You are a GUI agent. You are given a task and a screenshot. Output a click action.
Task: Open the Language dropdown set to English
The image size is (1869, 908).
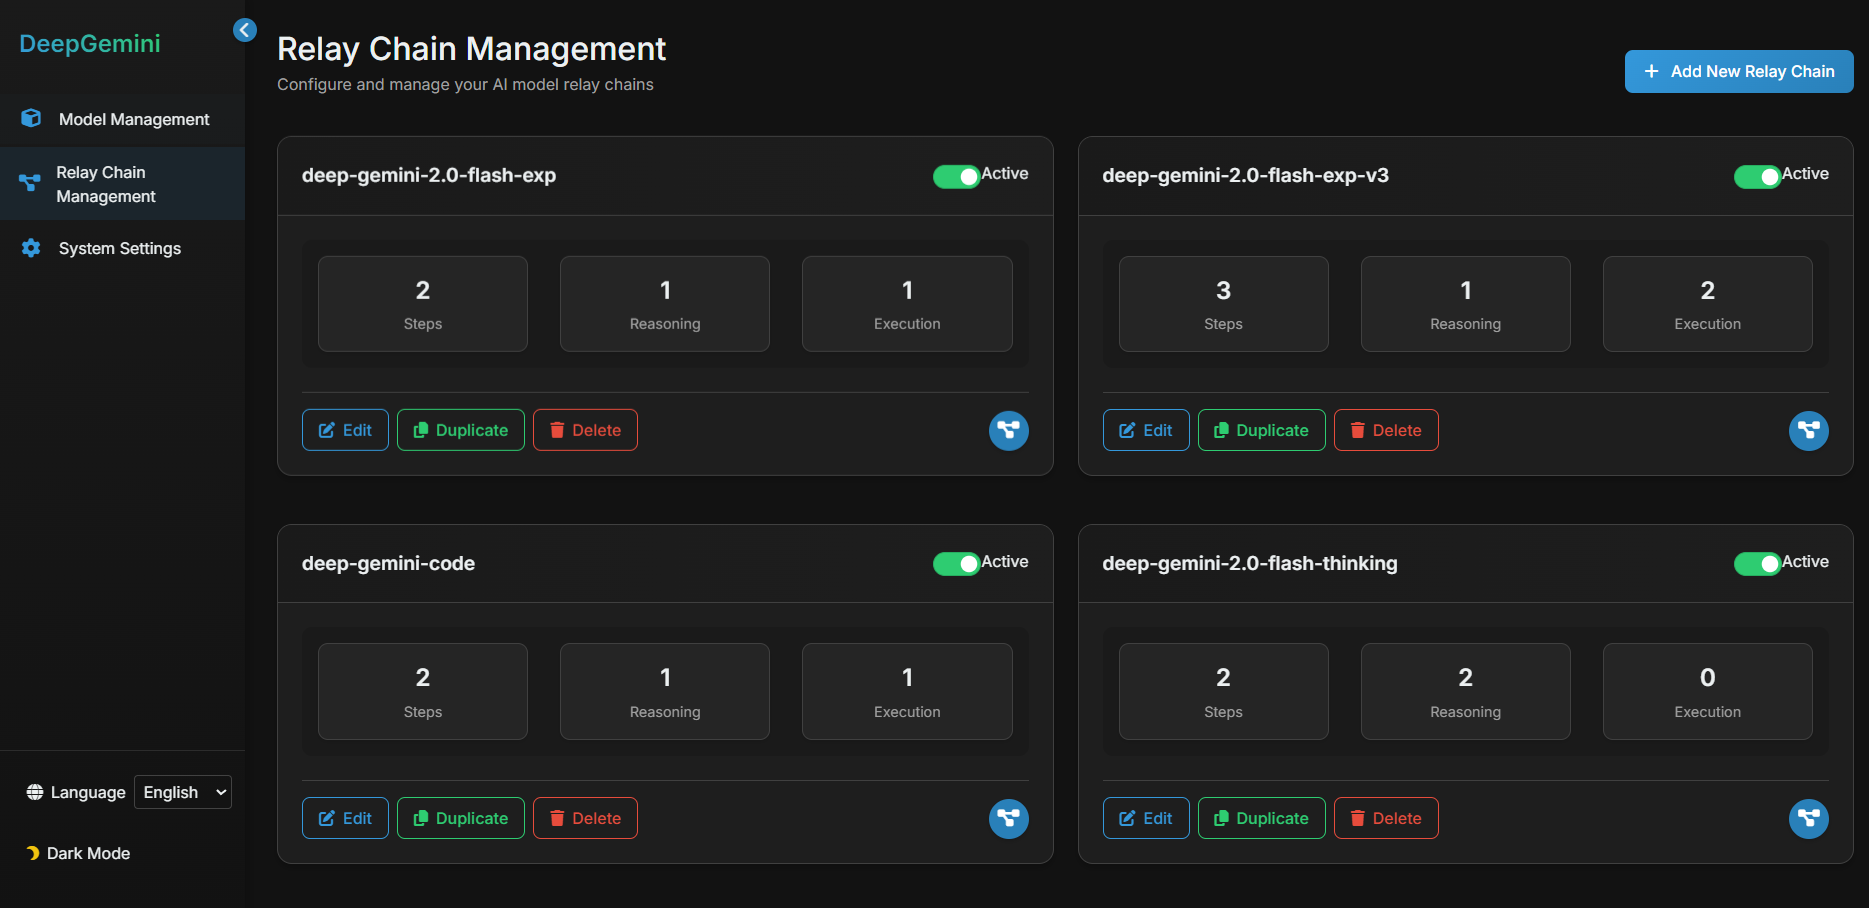click(183, 792)
